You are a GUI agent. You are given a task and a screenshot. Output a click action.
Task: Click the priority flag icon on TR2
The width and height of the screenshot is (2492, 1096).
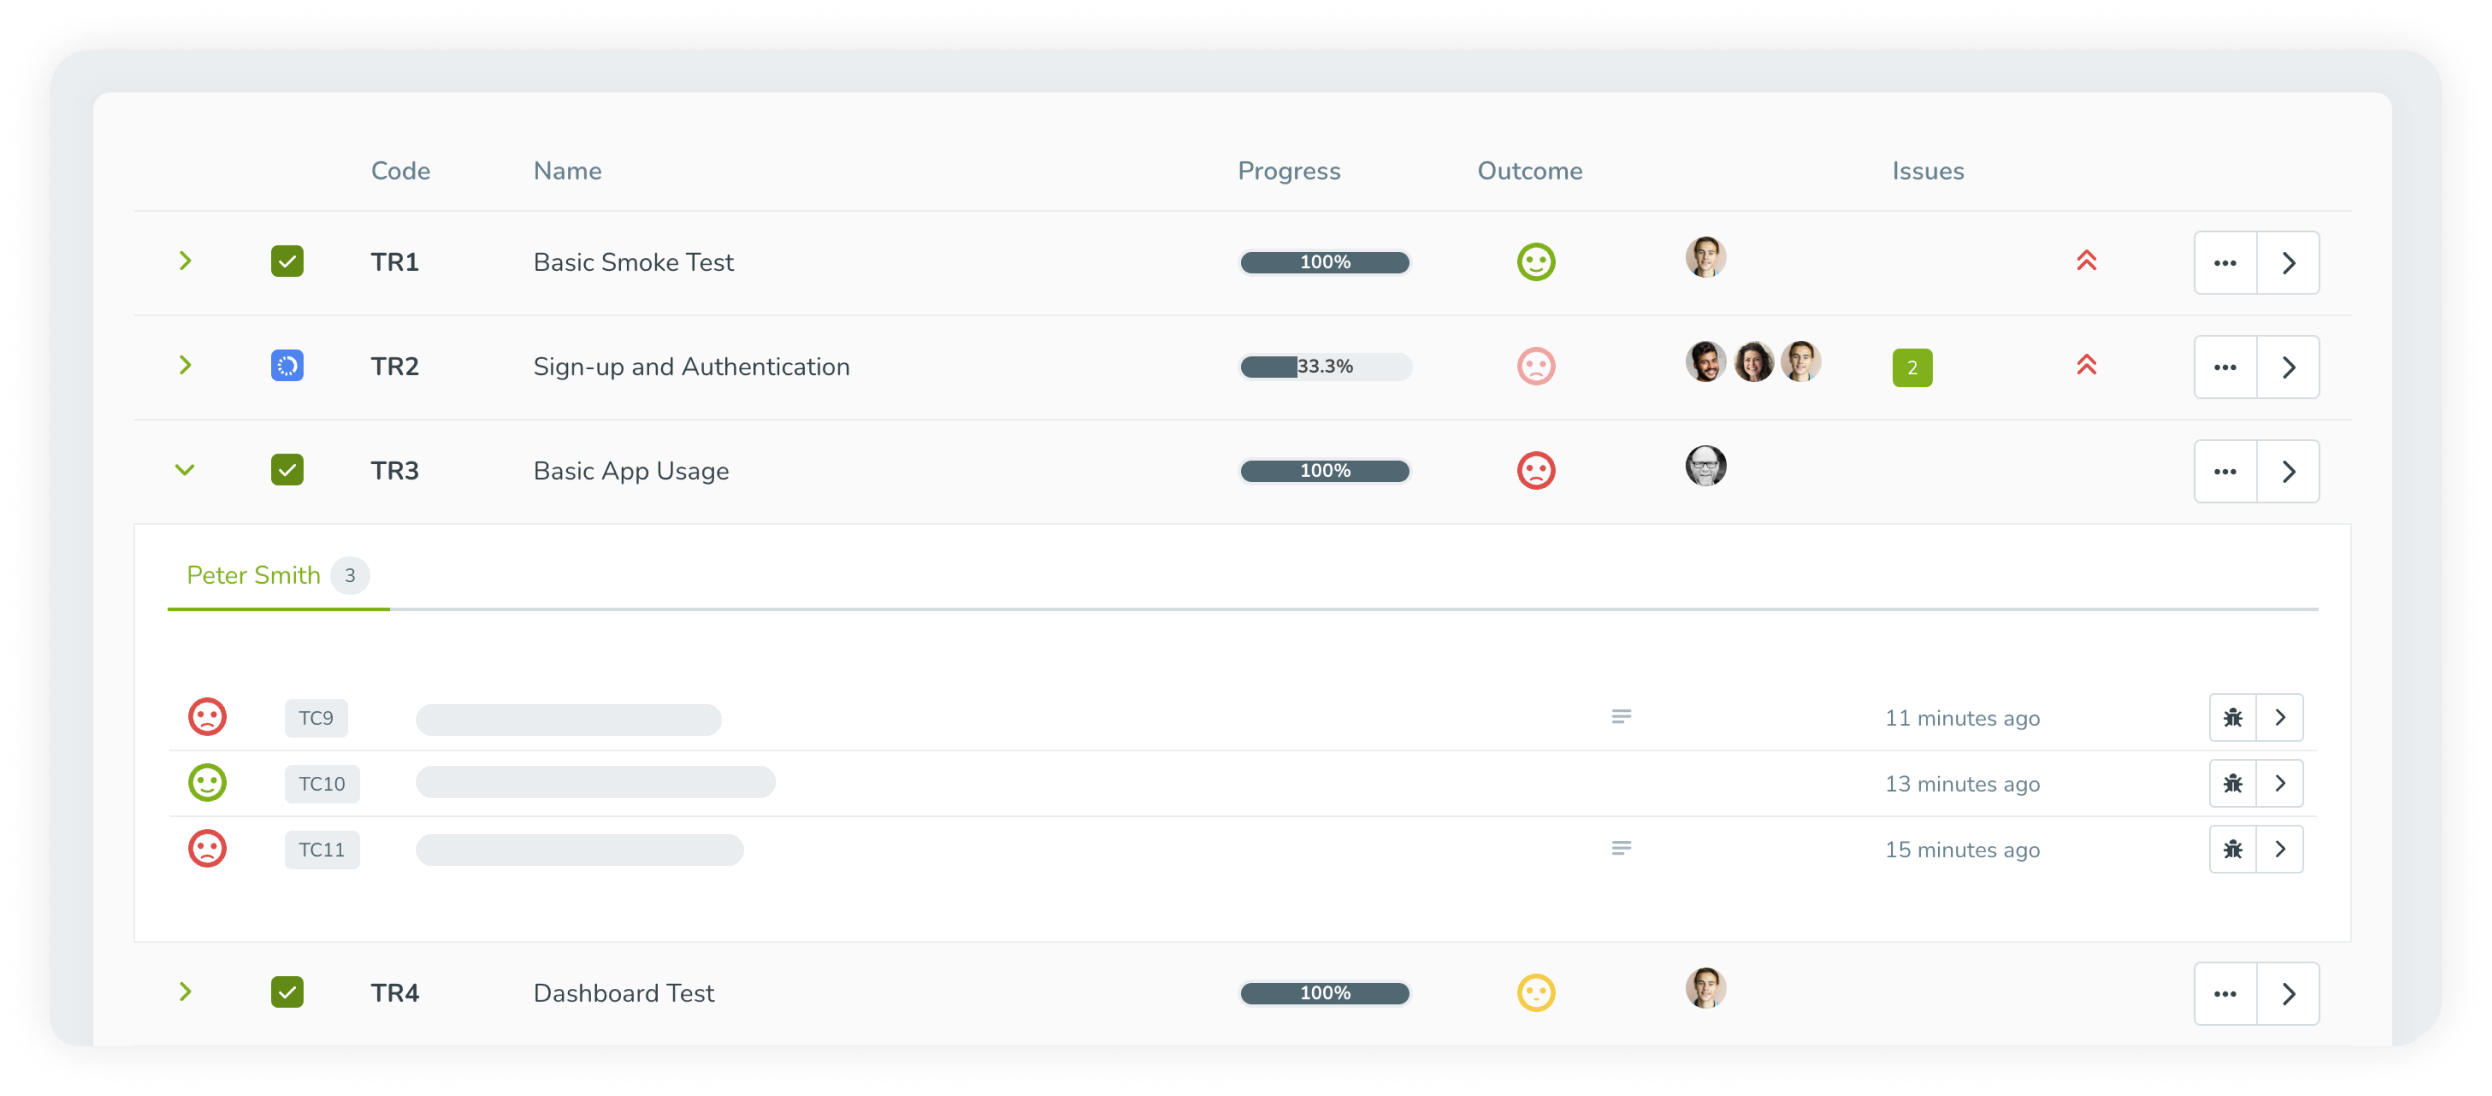pyautogui.click(x=2085, y=367)
